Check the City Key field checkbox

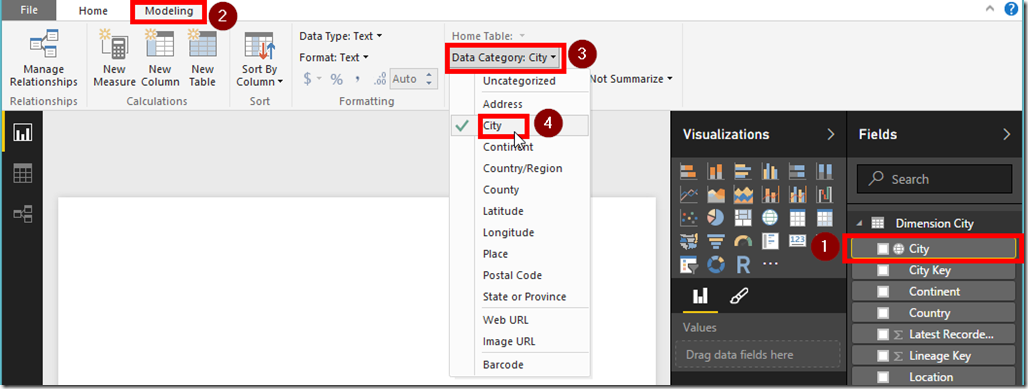click(883, 270)
